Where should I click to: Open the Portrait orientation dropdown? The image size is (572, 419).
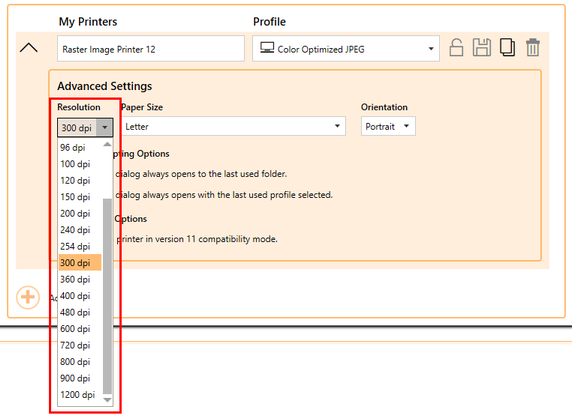click(388, 126)
